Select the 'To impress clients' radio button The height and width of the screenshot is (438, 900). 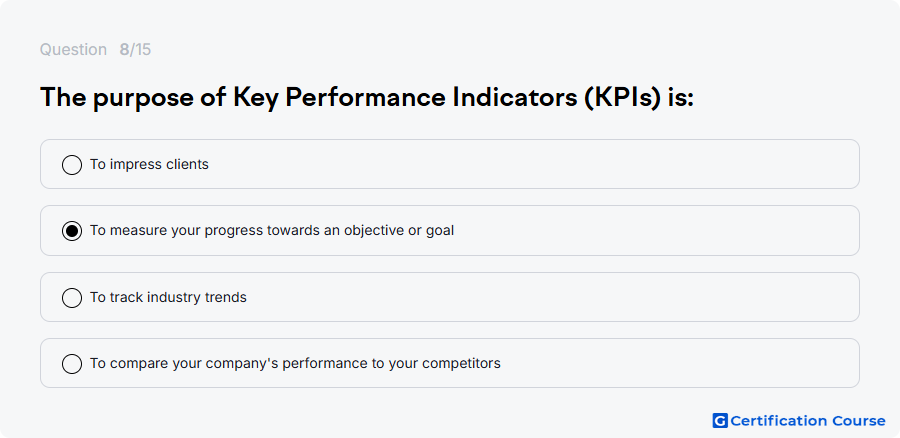72,165
